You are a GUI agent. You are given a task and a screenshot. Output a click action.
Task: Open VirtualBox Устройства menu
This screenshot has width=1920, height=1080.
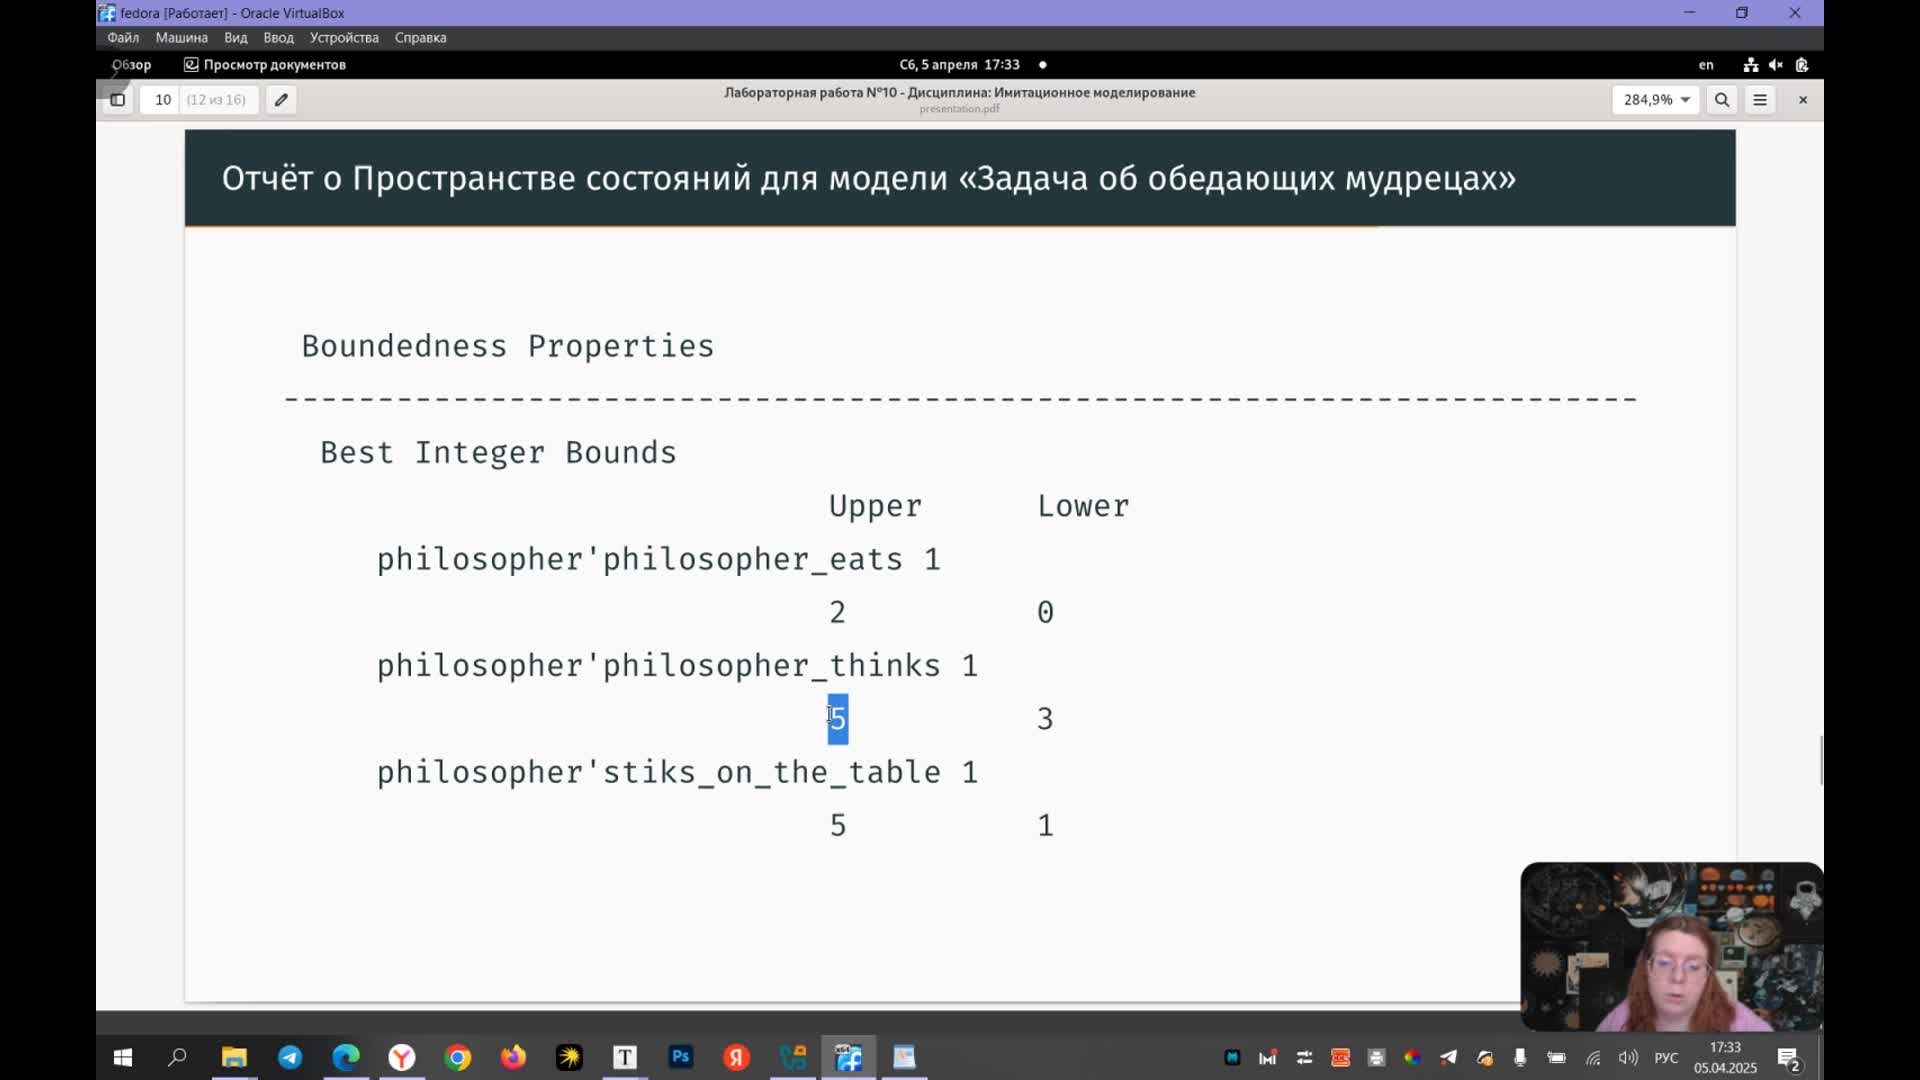pos(344,38)
